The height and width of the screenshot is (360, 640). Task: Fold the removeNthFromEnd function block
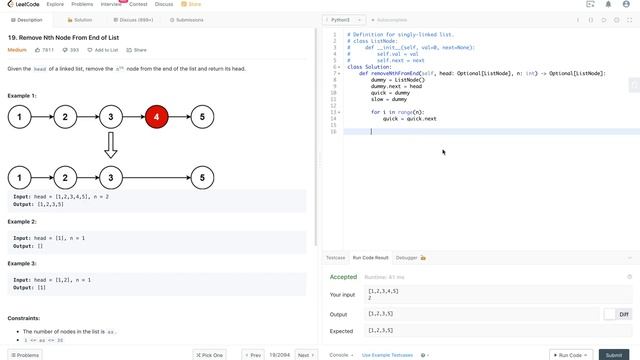[339, 73]
